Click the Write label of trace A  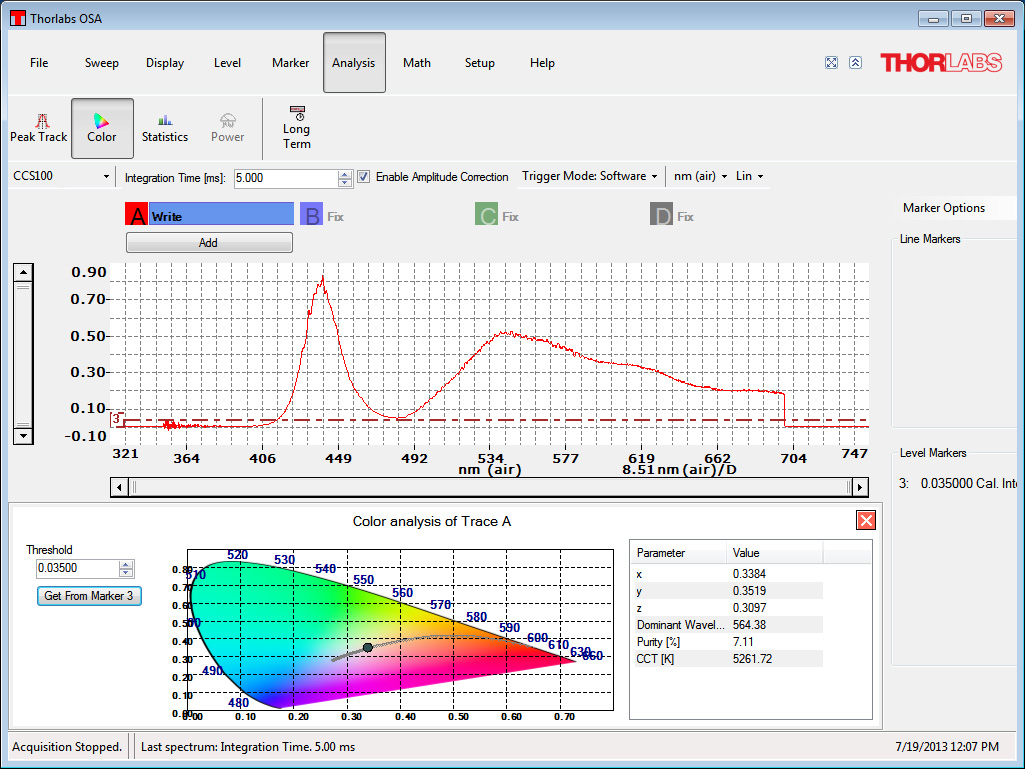pos(167,216)
